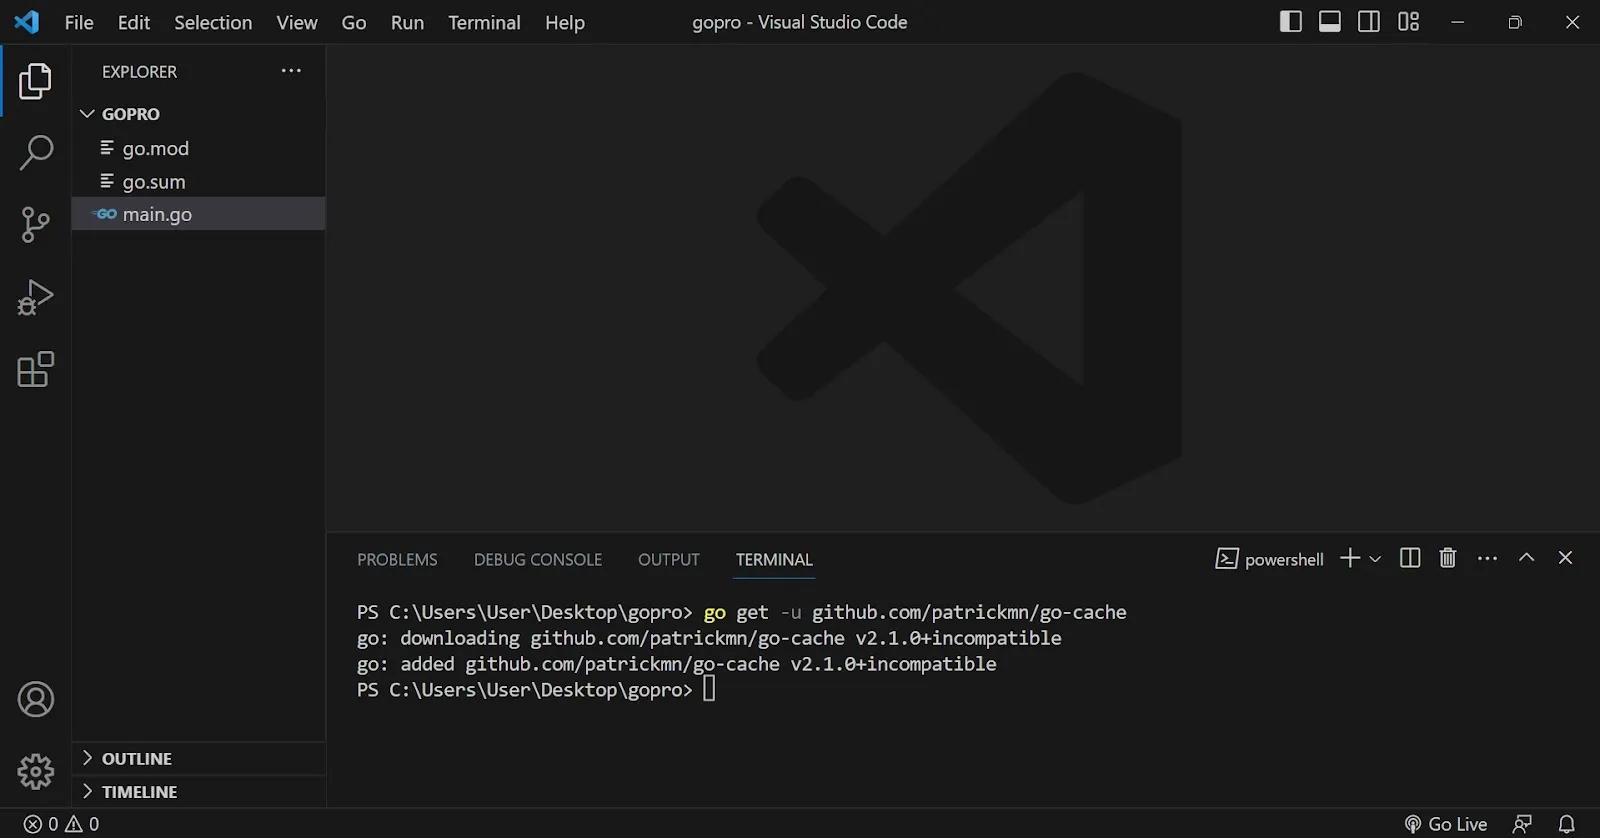
Task: Switch to the OUTPUT tab
Action: click(669, 559)
